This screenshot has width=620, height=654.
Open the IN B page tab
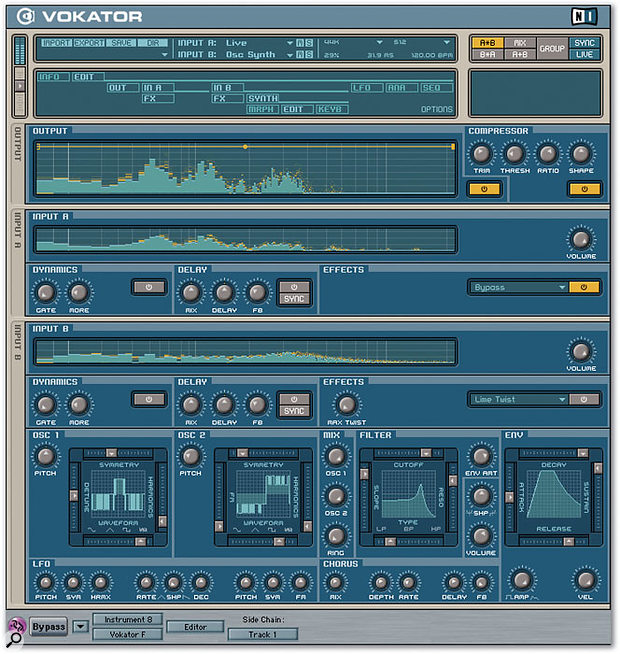(x=227, y=88)
